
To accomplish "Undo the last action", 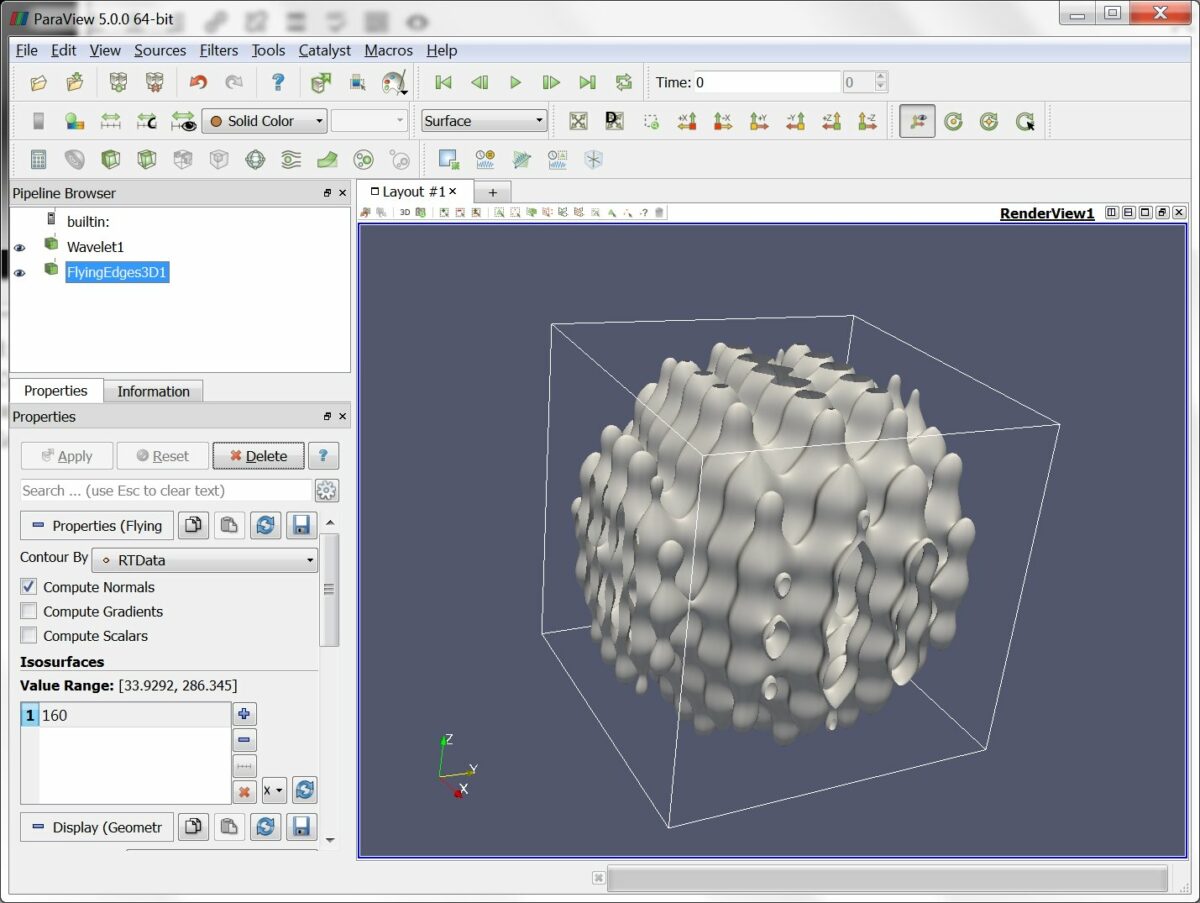I will 198,82.
